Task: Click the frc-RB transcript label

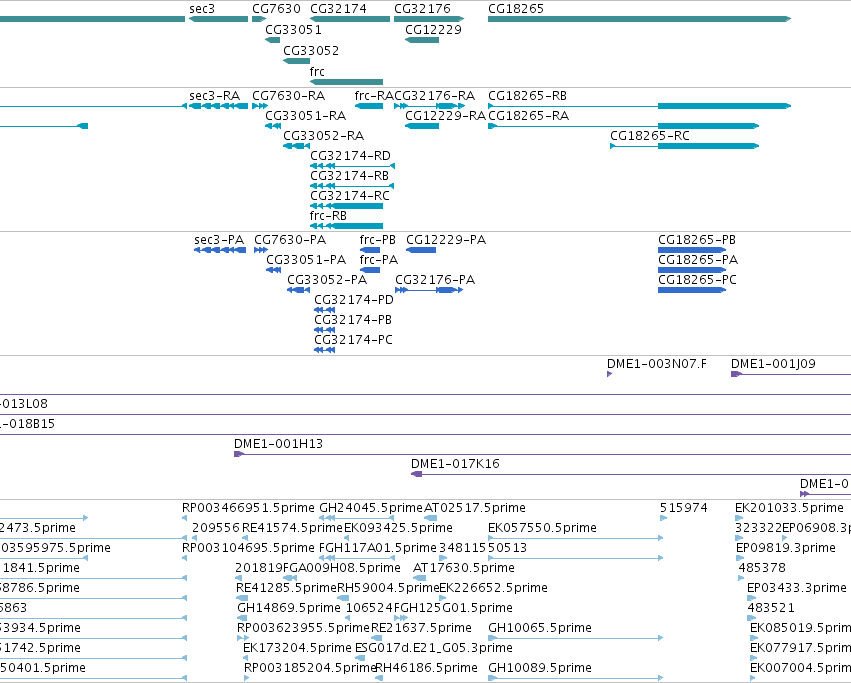Action: pyautogui.click(x=328, y=216)
